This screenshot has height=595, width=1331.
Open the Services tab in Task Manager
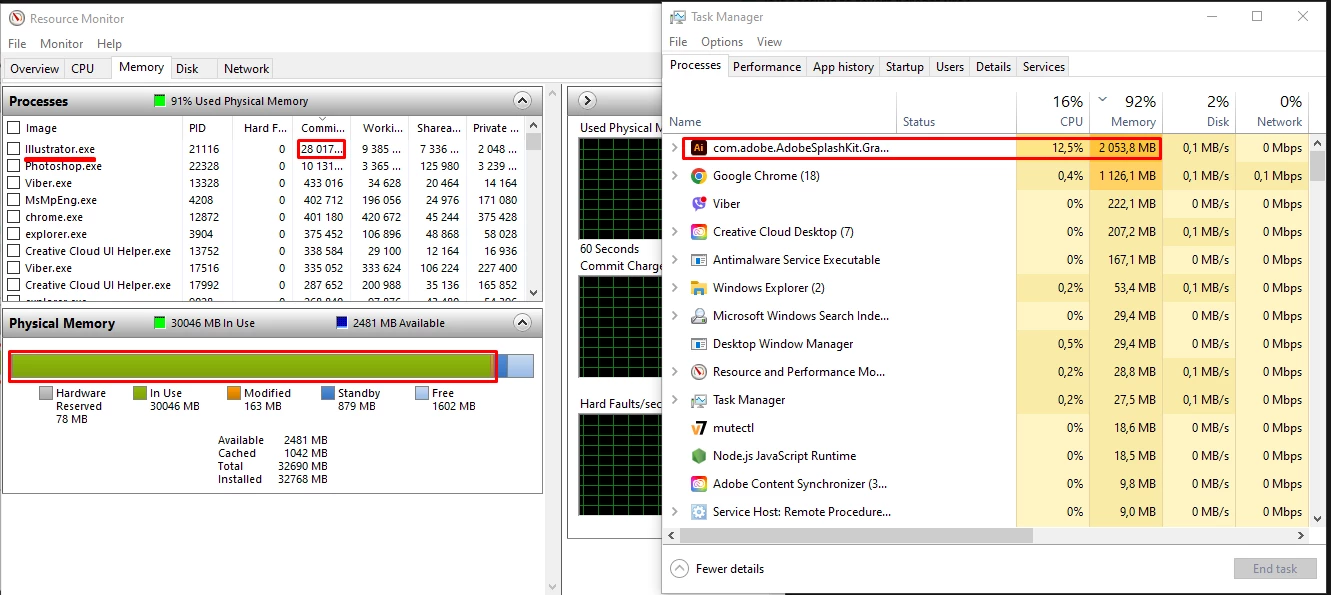pyautogui.click(x=1044, y=67)
